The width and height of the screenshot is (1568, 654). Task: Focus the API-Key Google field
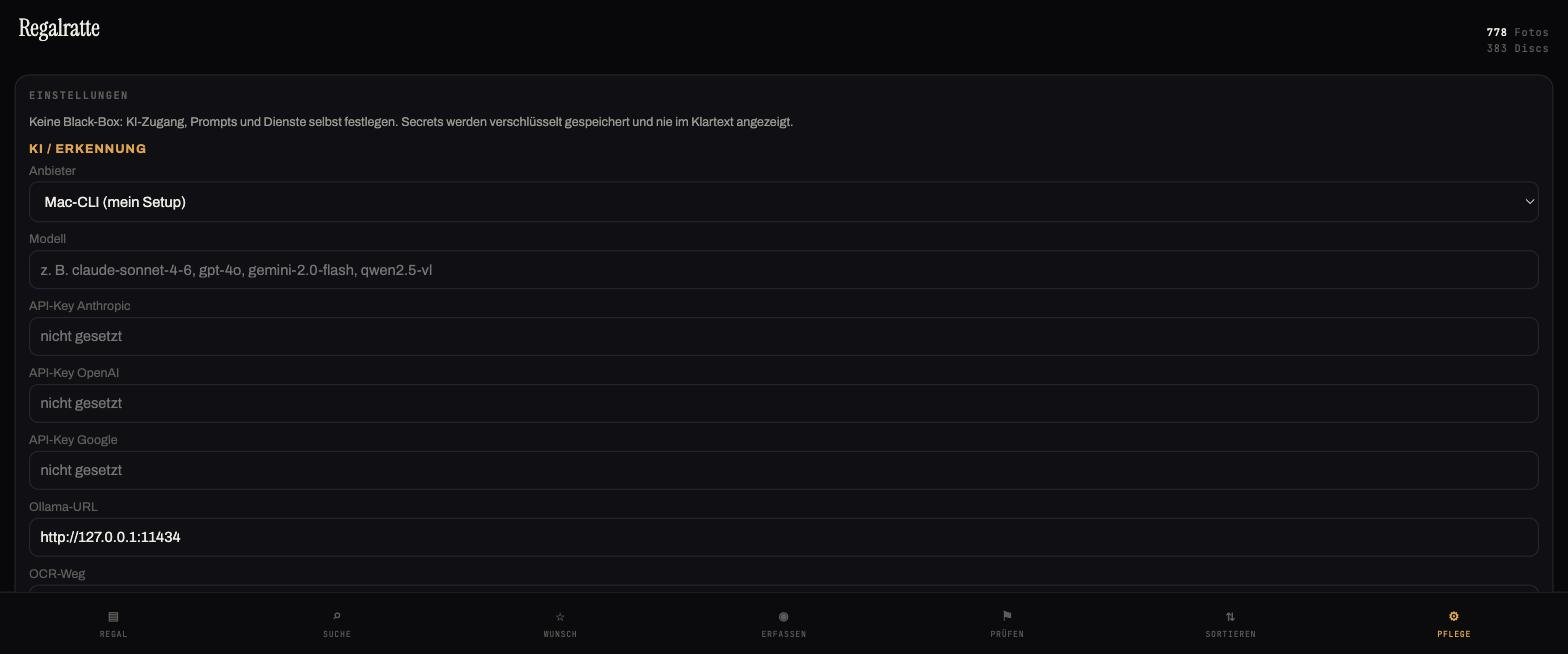[783, 471]
